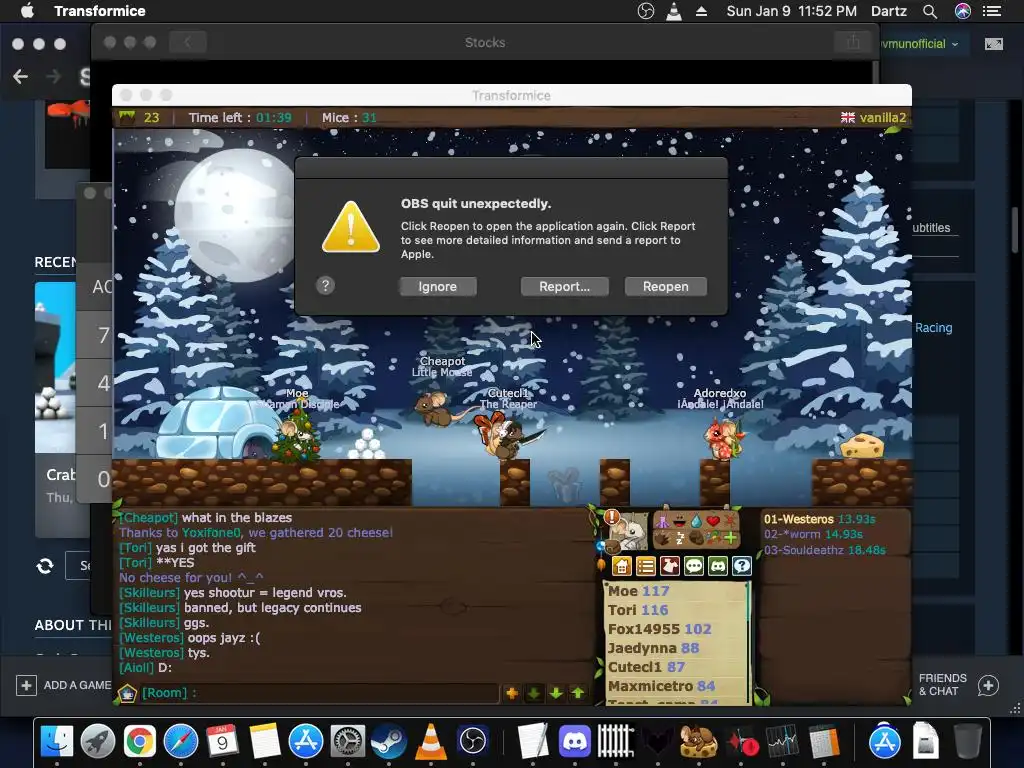Open Transformice mouse icon in Dock

[x=697, y=741]
